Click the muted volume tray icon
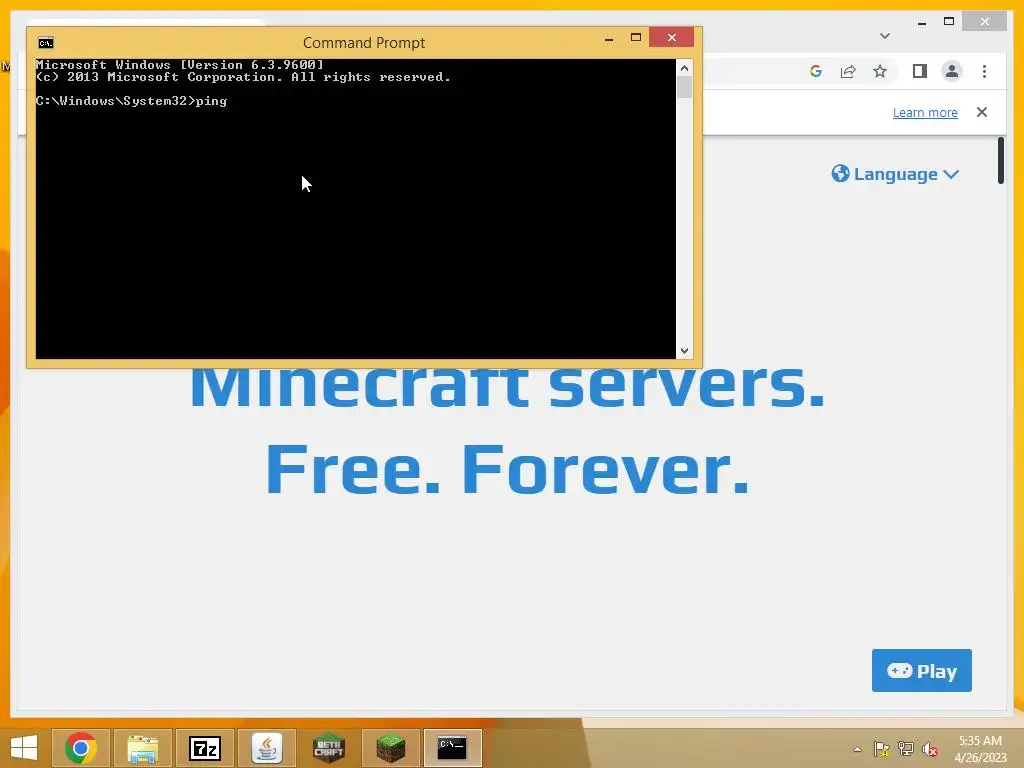Image resolution: width=1024 pixels, height=768 pixels. [x=930, y=749]
